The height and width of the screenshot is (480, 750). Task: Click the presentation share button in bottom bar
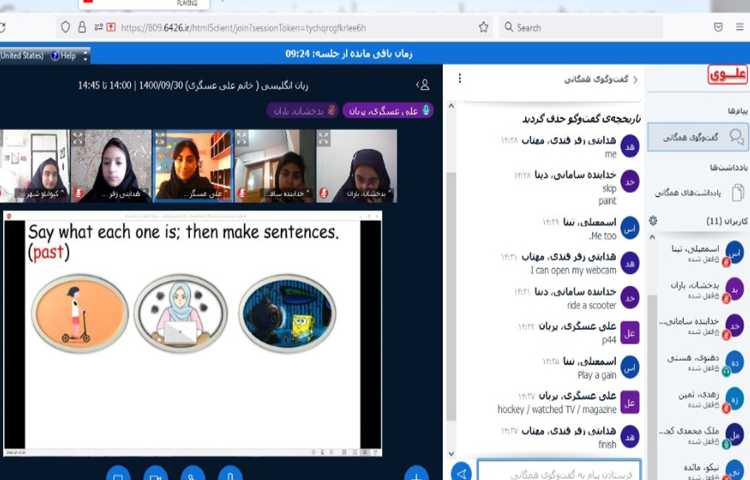[119, 474]
